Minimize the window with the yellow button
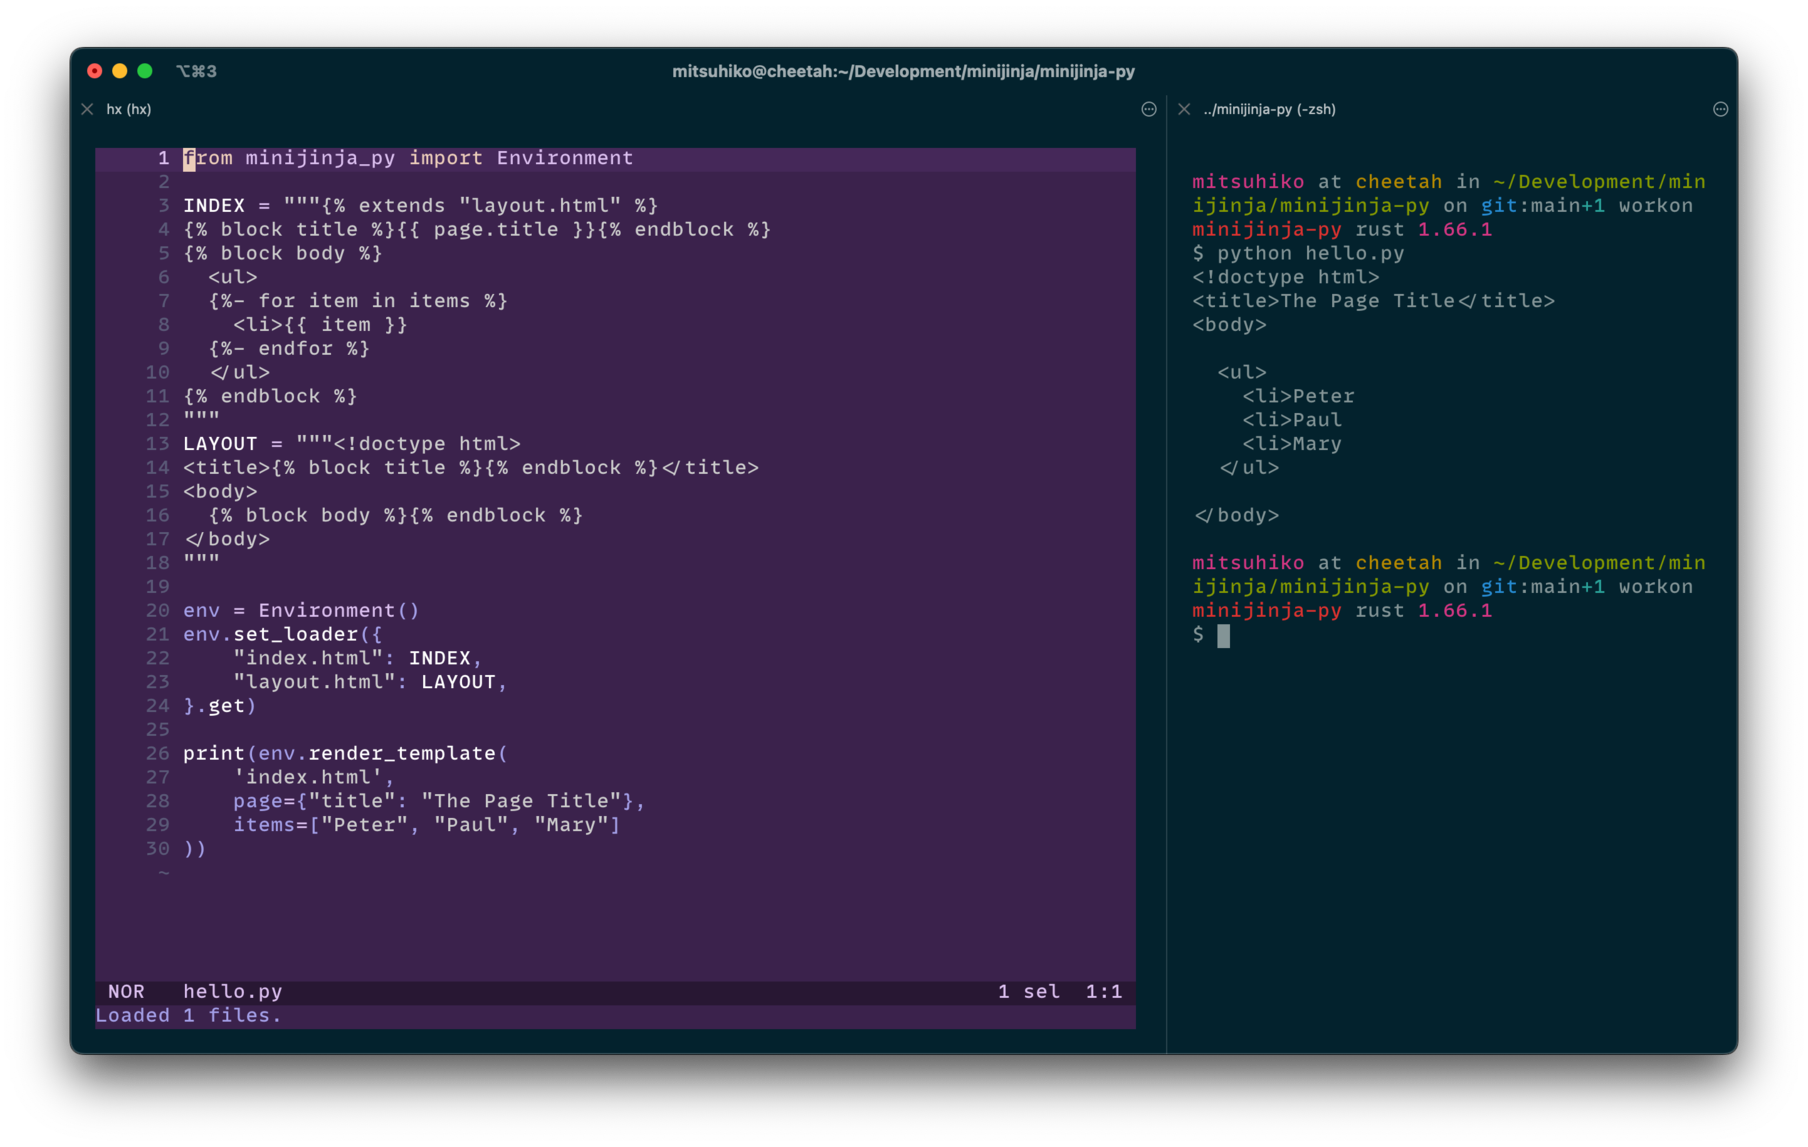 [120, 71]
